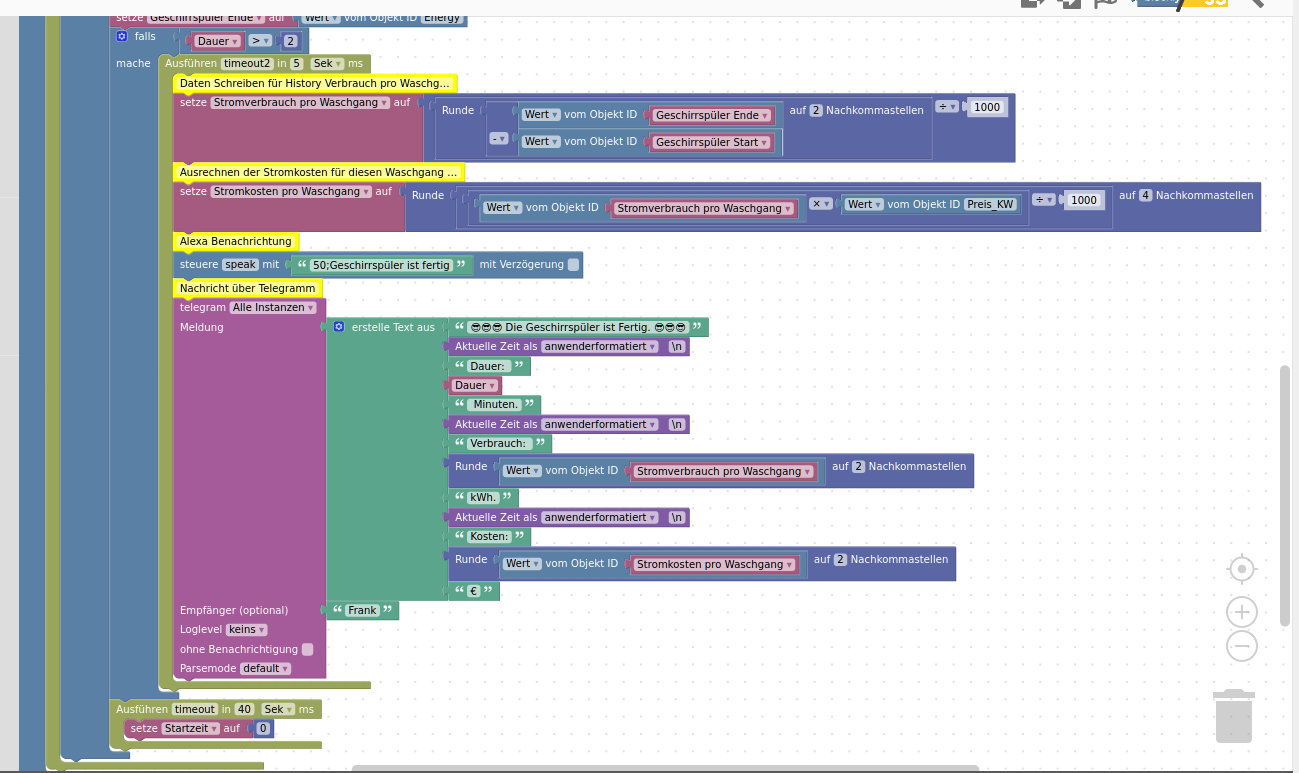Edit the Preis_KW object ID field
The width and height of the screenshot is (1299, 773).
pyautogui.click(x=992, y=204)
